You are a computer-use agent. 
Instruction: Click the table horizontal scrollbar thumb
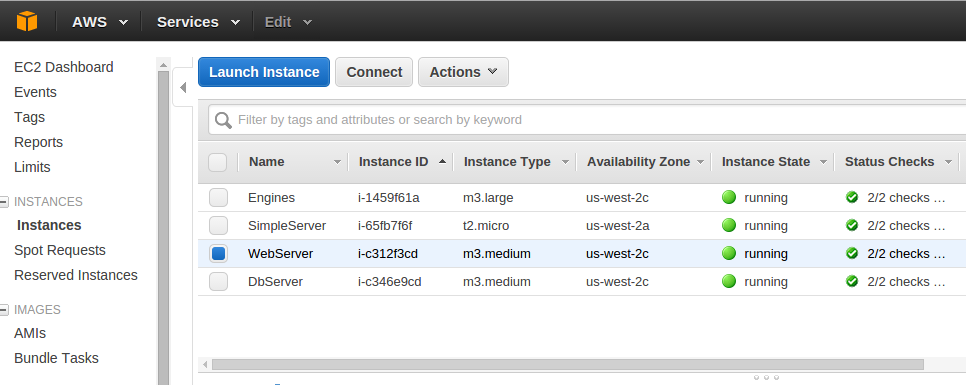(x=567, y=365)
